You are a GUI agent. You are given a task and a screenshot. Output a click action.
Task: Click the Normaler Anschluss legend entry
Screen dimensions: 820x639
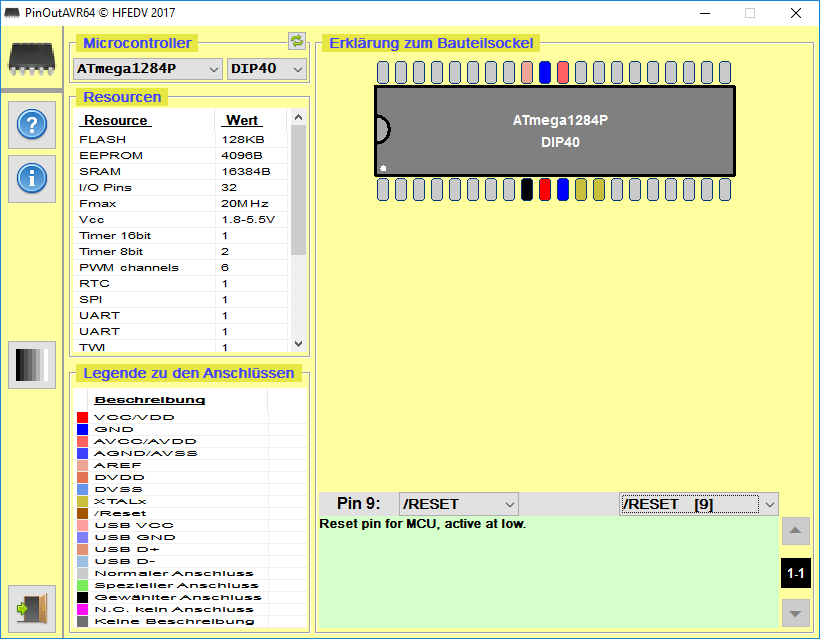pos(174,574)
